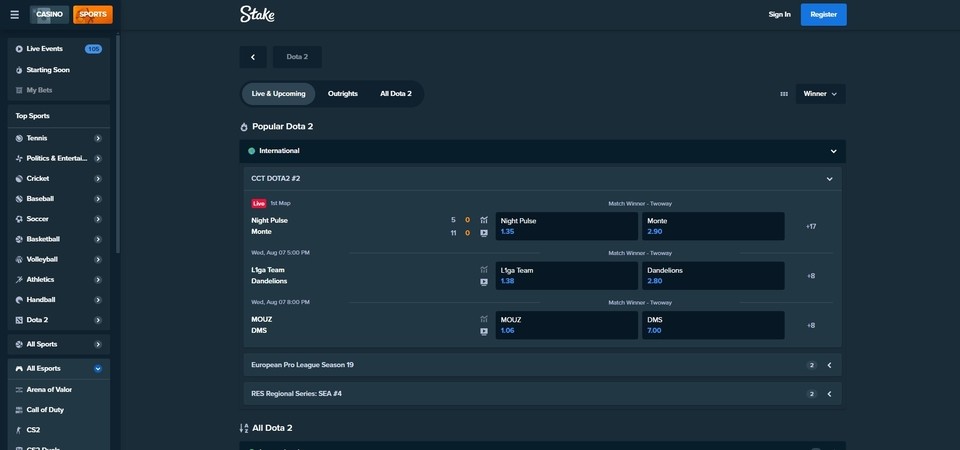Click the Call of Duty icon
The height and width of the screenshot is (450, 960).
19,410
